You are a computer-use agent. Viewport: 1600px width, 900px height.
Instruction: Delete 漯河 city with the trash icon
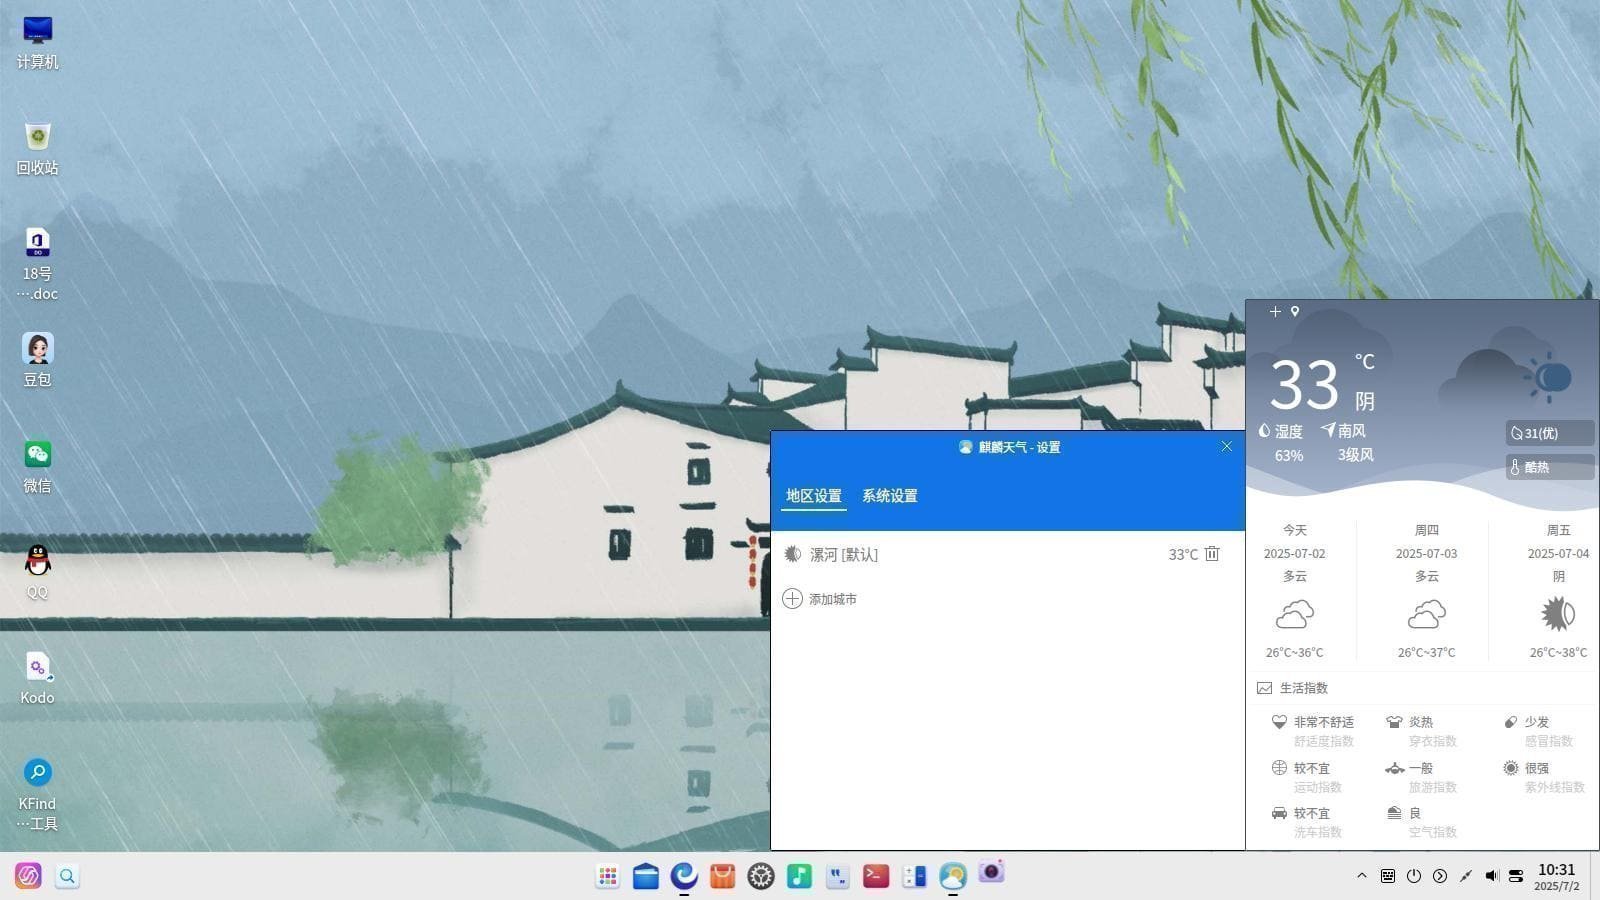click(x=1212, y=554)
